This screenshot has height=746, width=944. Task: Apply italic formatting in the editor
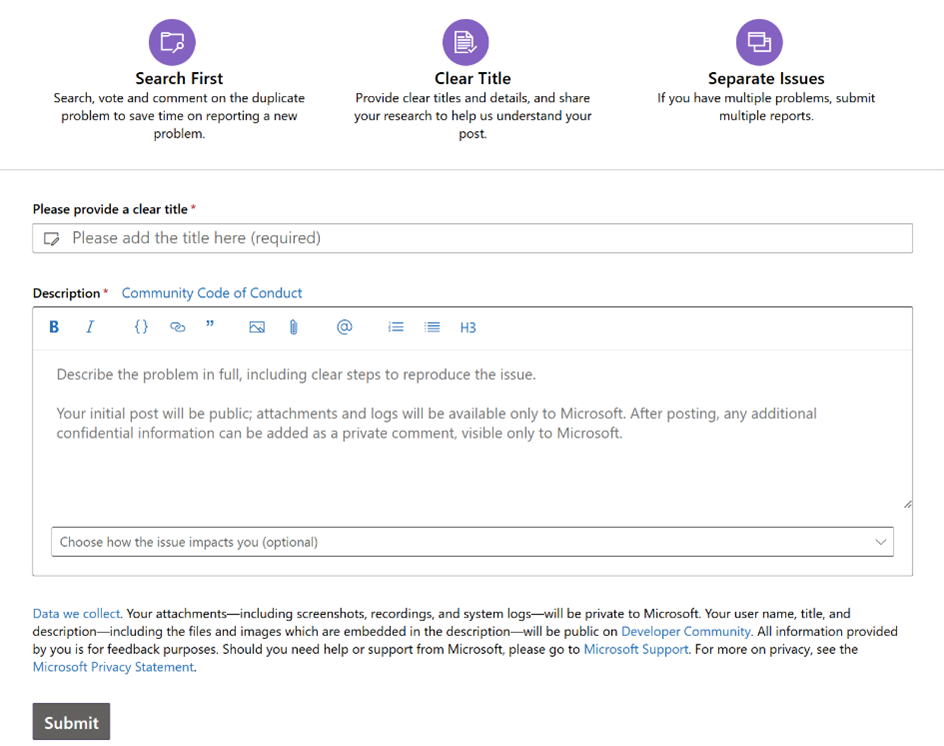pos(90,327)
